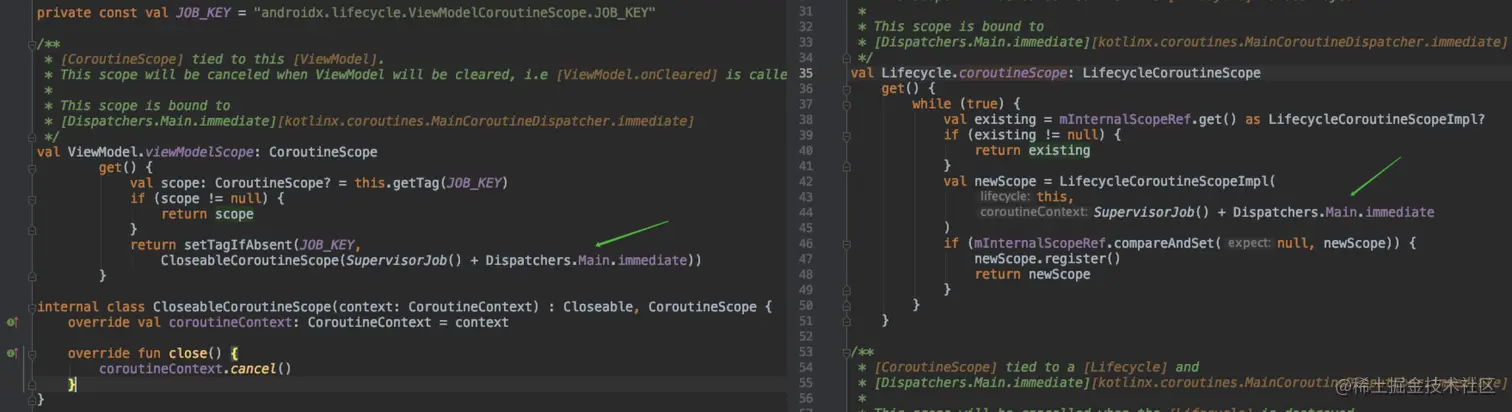Viewport: 1512px width, 412px height.
Task: Click LifecycleCoroutineScope return type on line 35
Action: 1171,73
